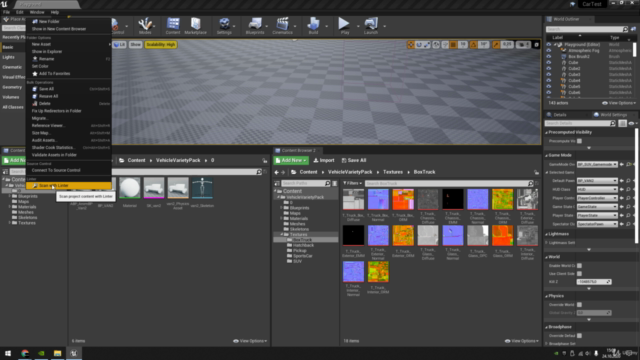Open the Blueprints toolbar icon

[x=255, y=26]
